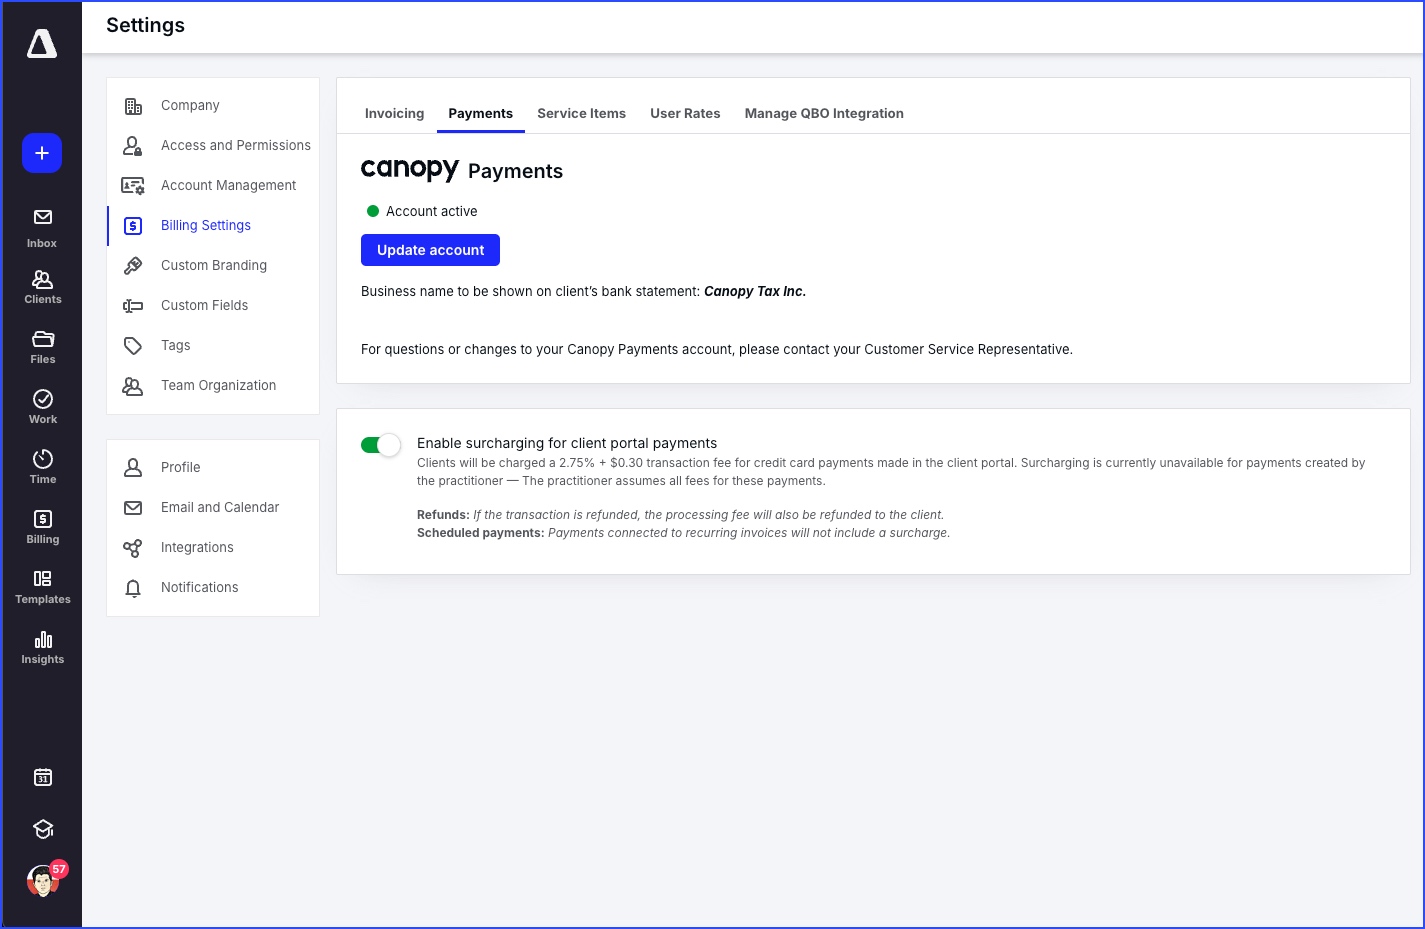Click the Scheduled payments note
1425x929 pixels.
coord(683,533)
